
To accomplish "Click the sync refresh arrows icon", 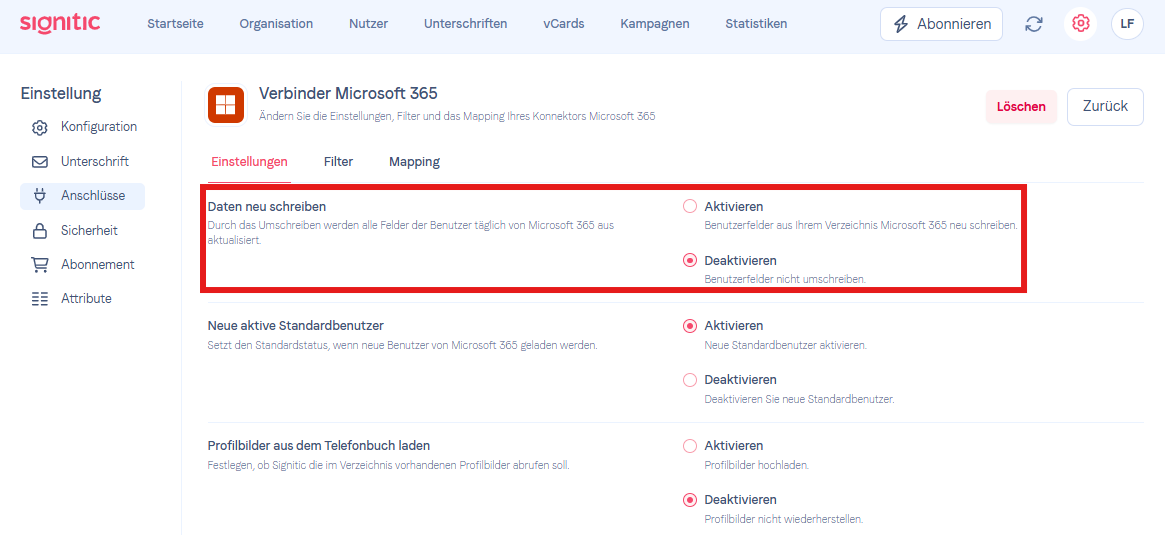I will [1033, 24].
